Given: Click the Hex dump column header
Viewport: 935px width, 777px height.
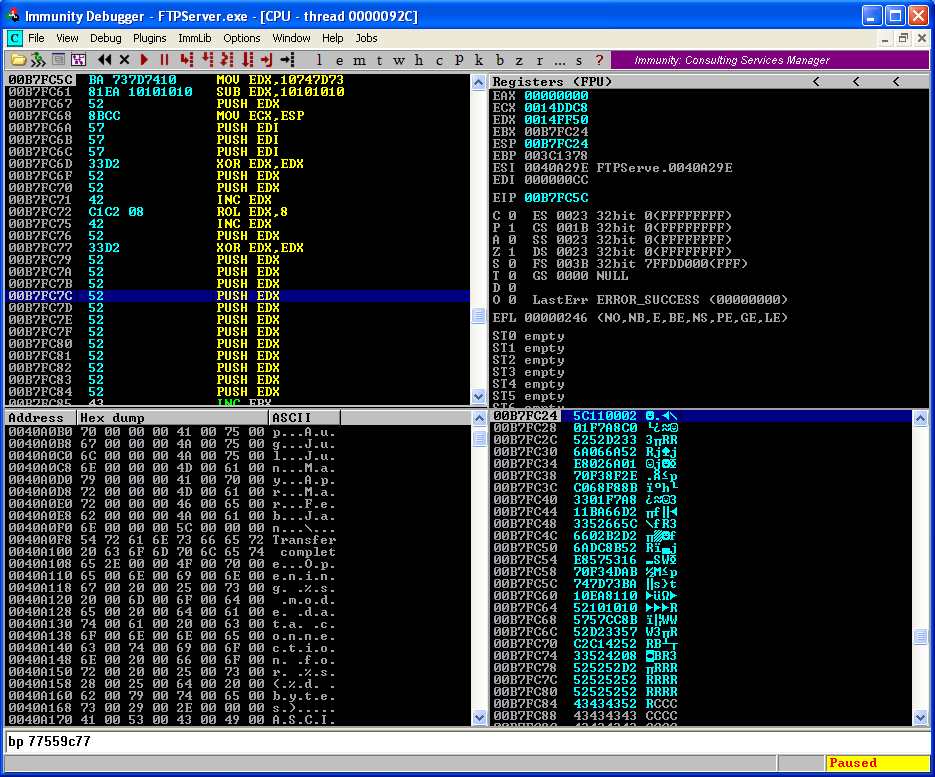Looking at the screenshot, I should coord(173,417).
